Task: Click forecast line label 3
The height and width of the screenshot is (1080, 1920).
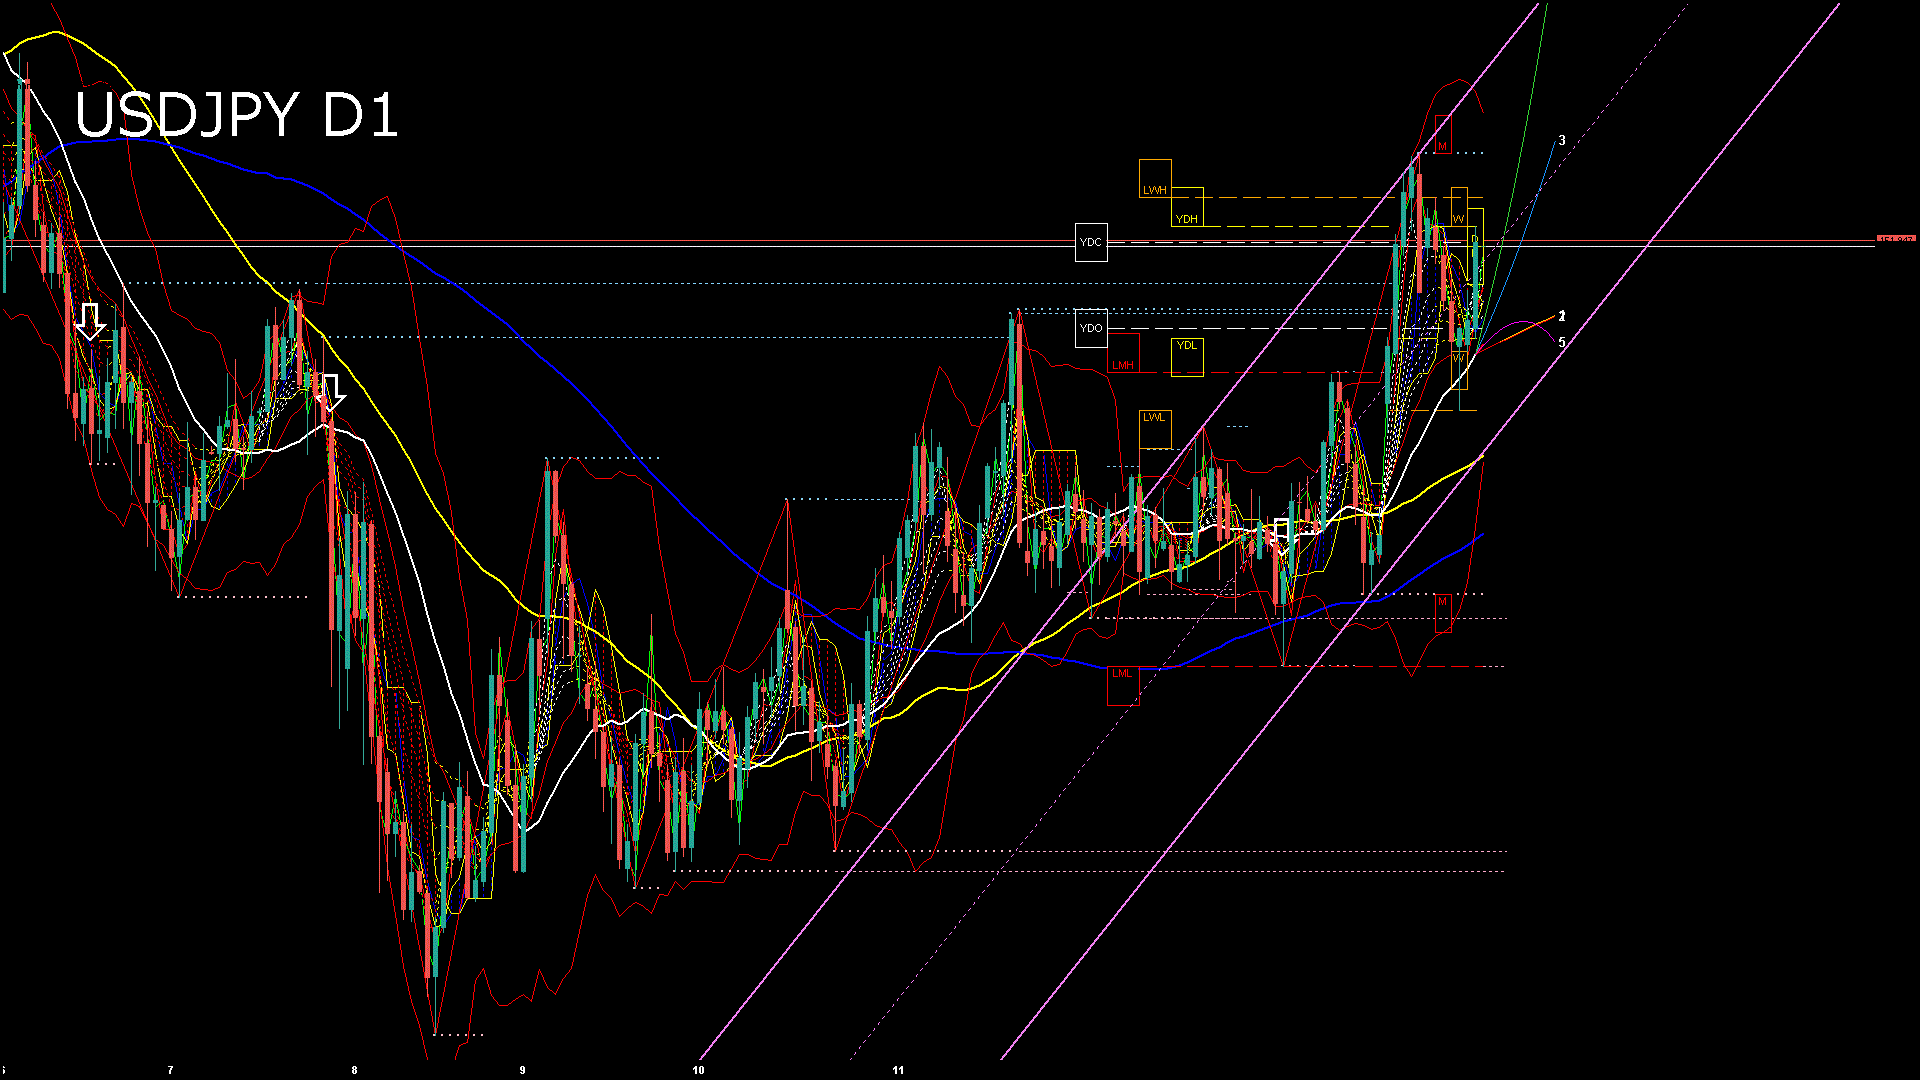Action: point(1562,141)
